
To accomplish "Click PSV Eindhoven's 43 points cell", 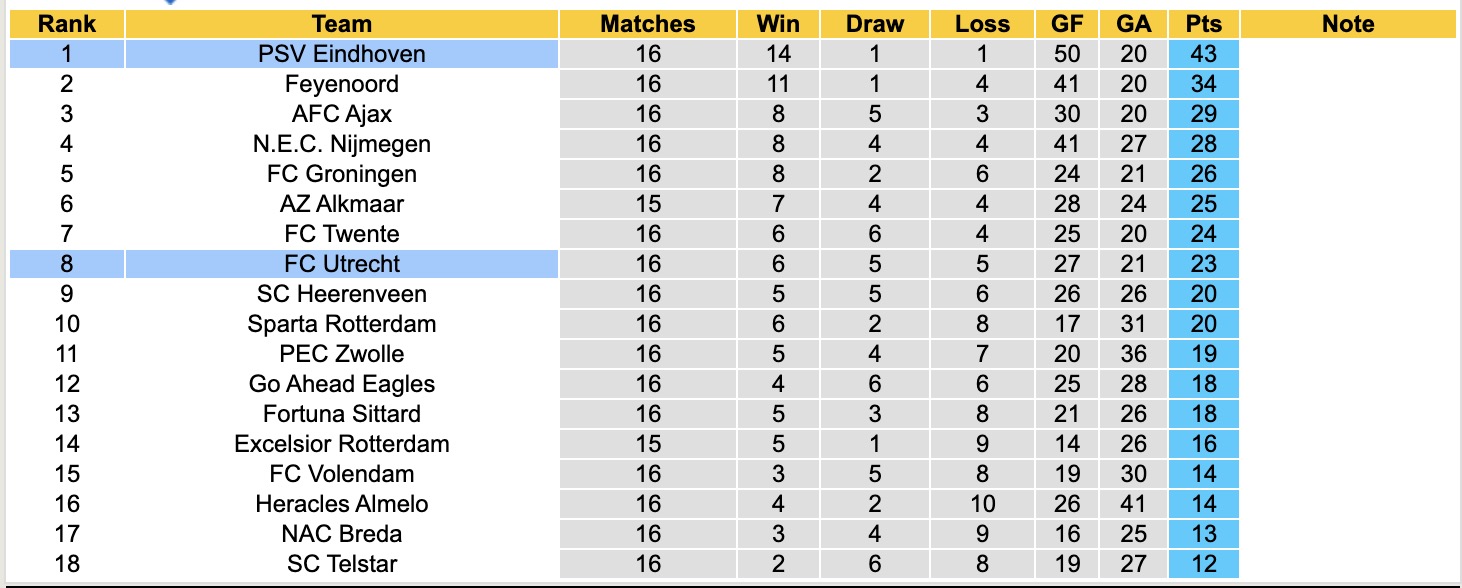I will (x=1203, y=54).
